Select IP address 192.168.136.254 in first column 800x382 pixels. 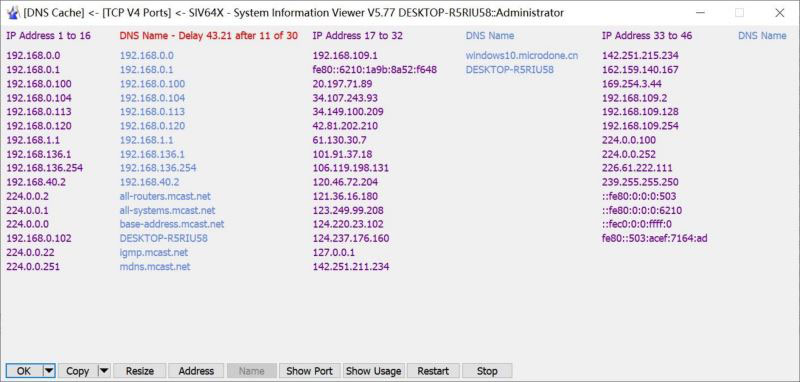[44, 168]
